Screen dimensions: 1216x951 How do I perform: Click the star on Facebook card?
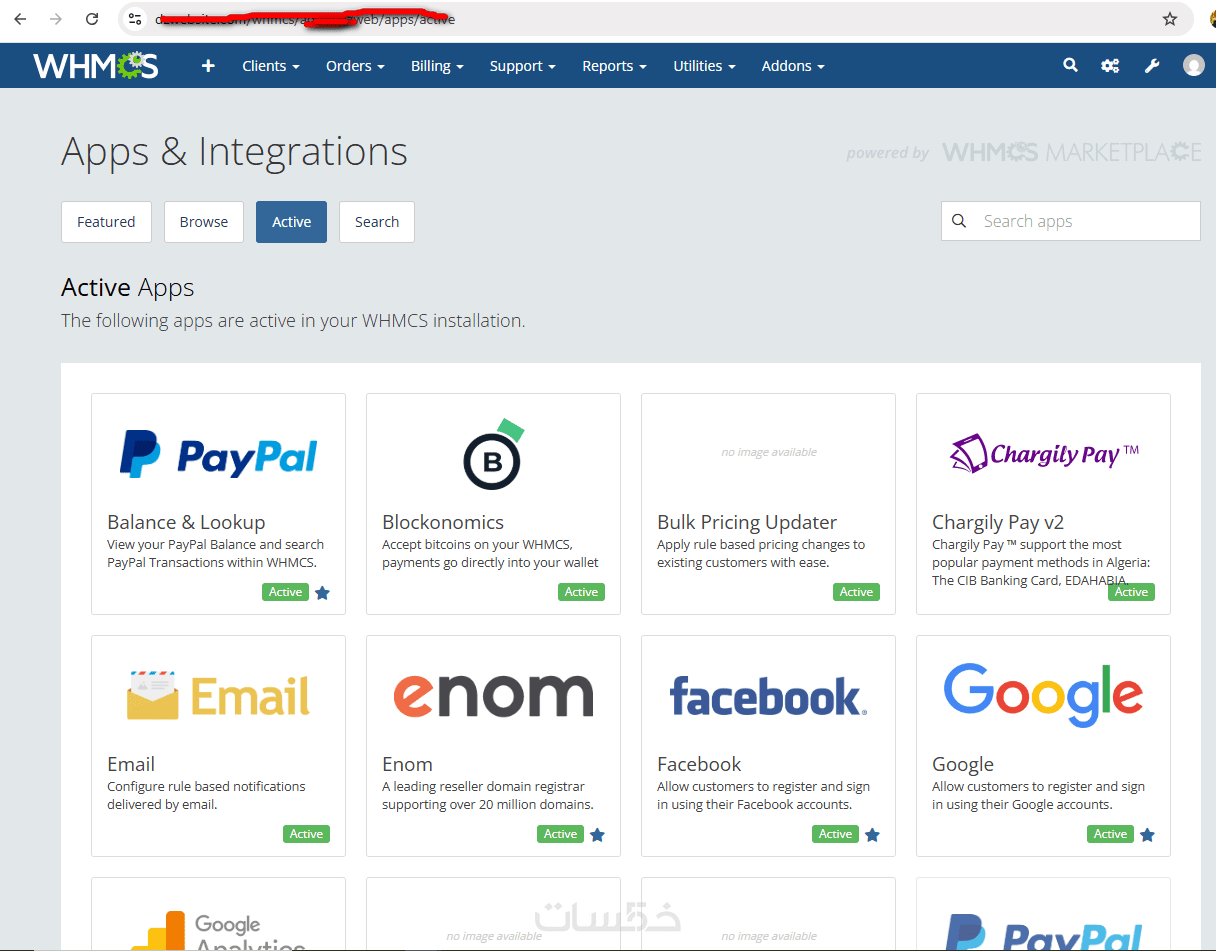coord(872,835)
